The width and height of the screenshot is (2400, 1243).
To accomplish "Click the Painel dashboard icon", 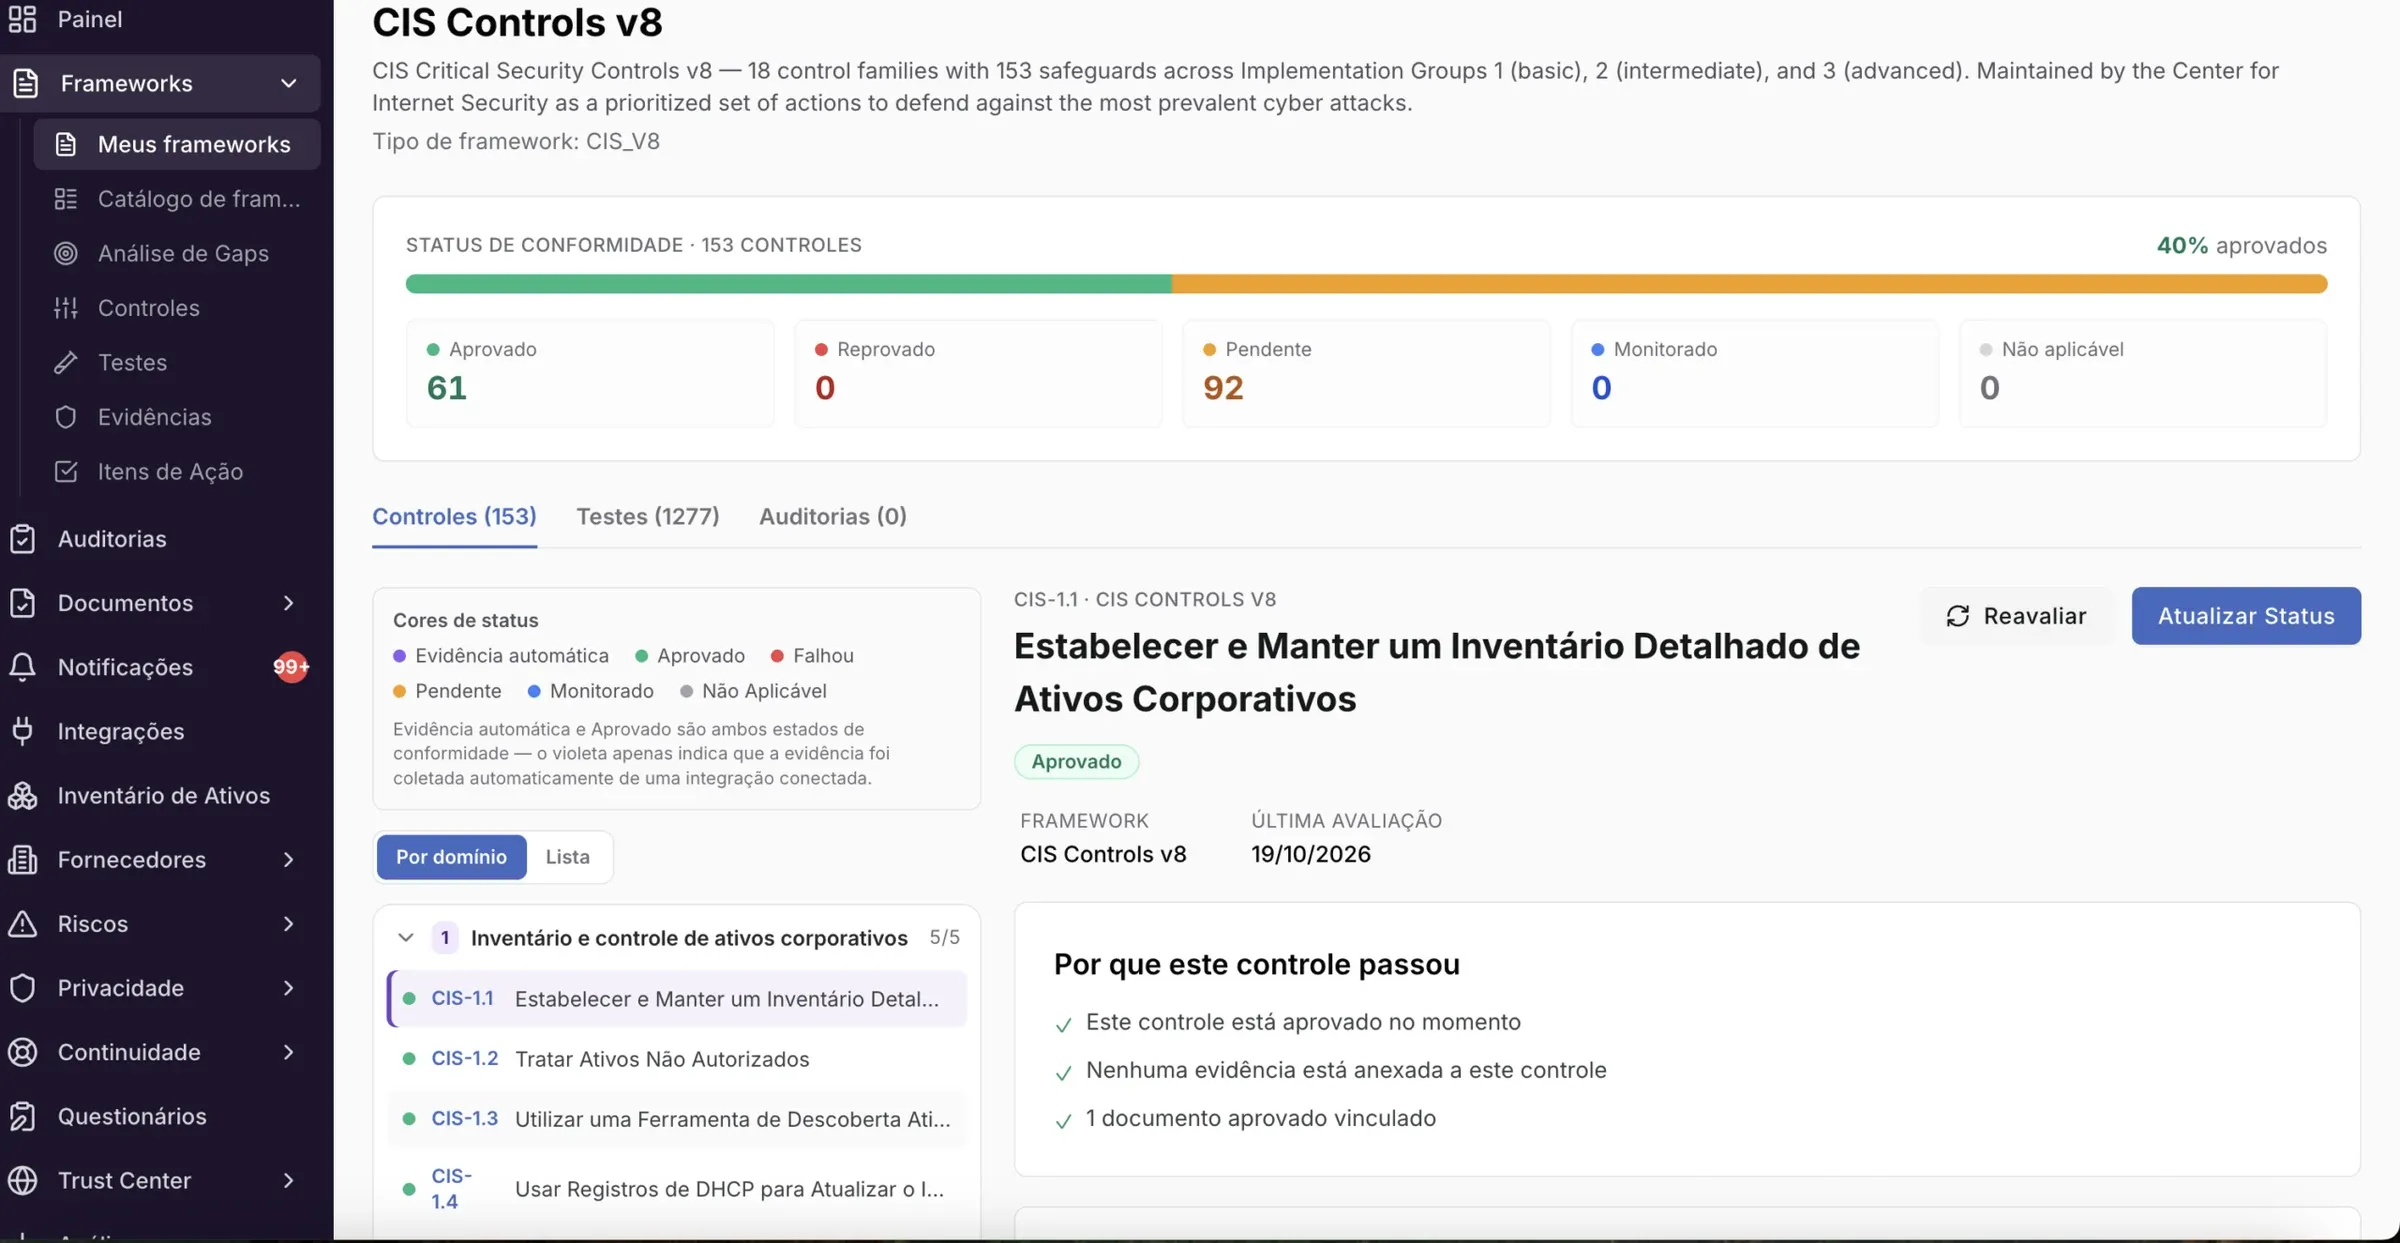I will click(22, 18).
